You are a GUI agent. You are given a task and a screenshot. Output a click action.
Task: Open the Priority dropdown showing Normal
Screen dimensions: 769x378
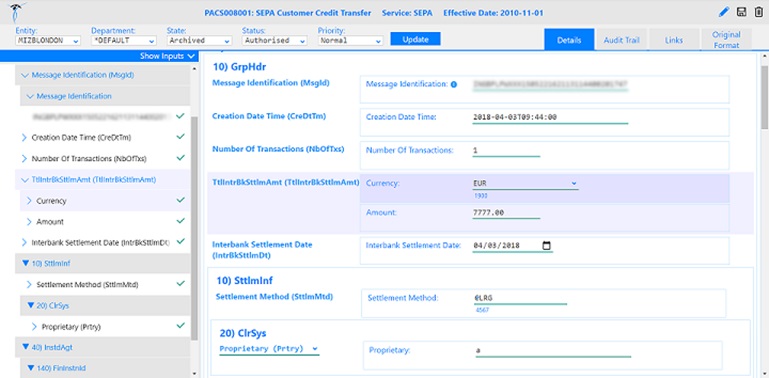click(x=350, y=41)
